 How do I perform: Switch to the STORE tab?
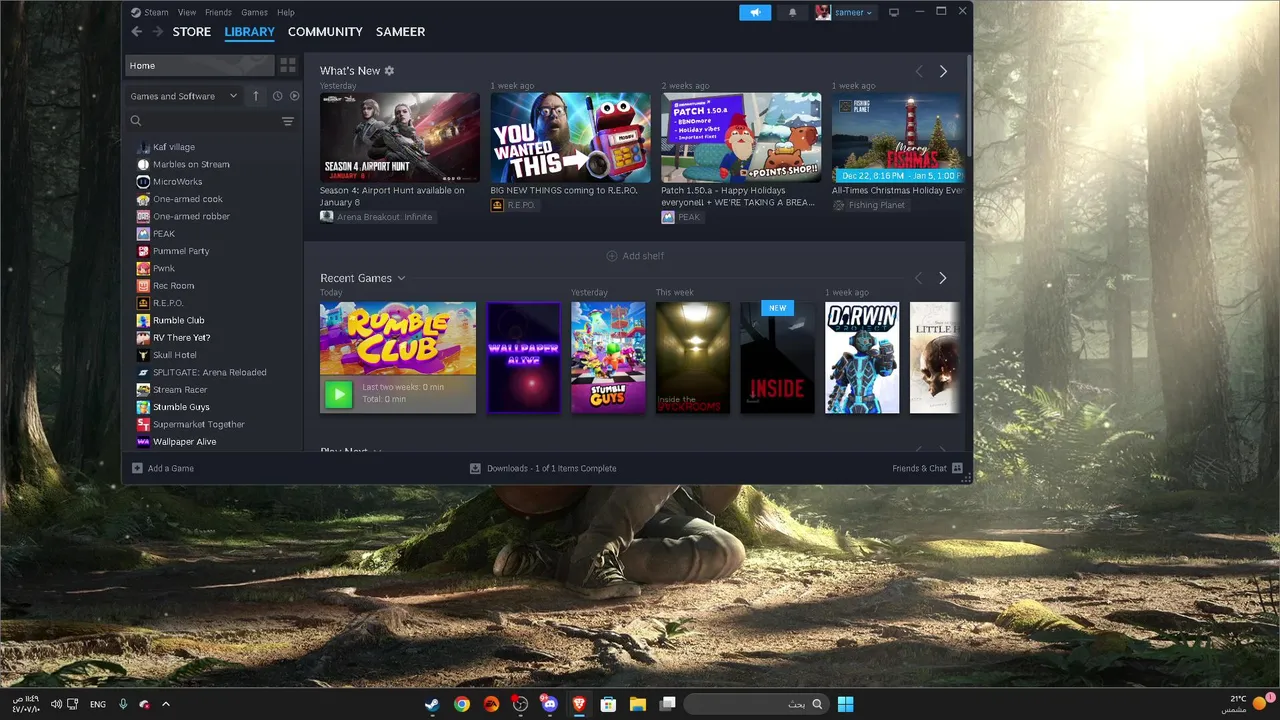click(192, 32)
